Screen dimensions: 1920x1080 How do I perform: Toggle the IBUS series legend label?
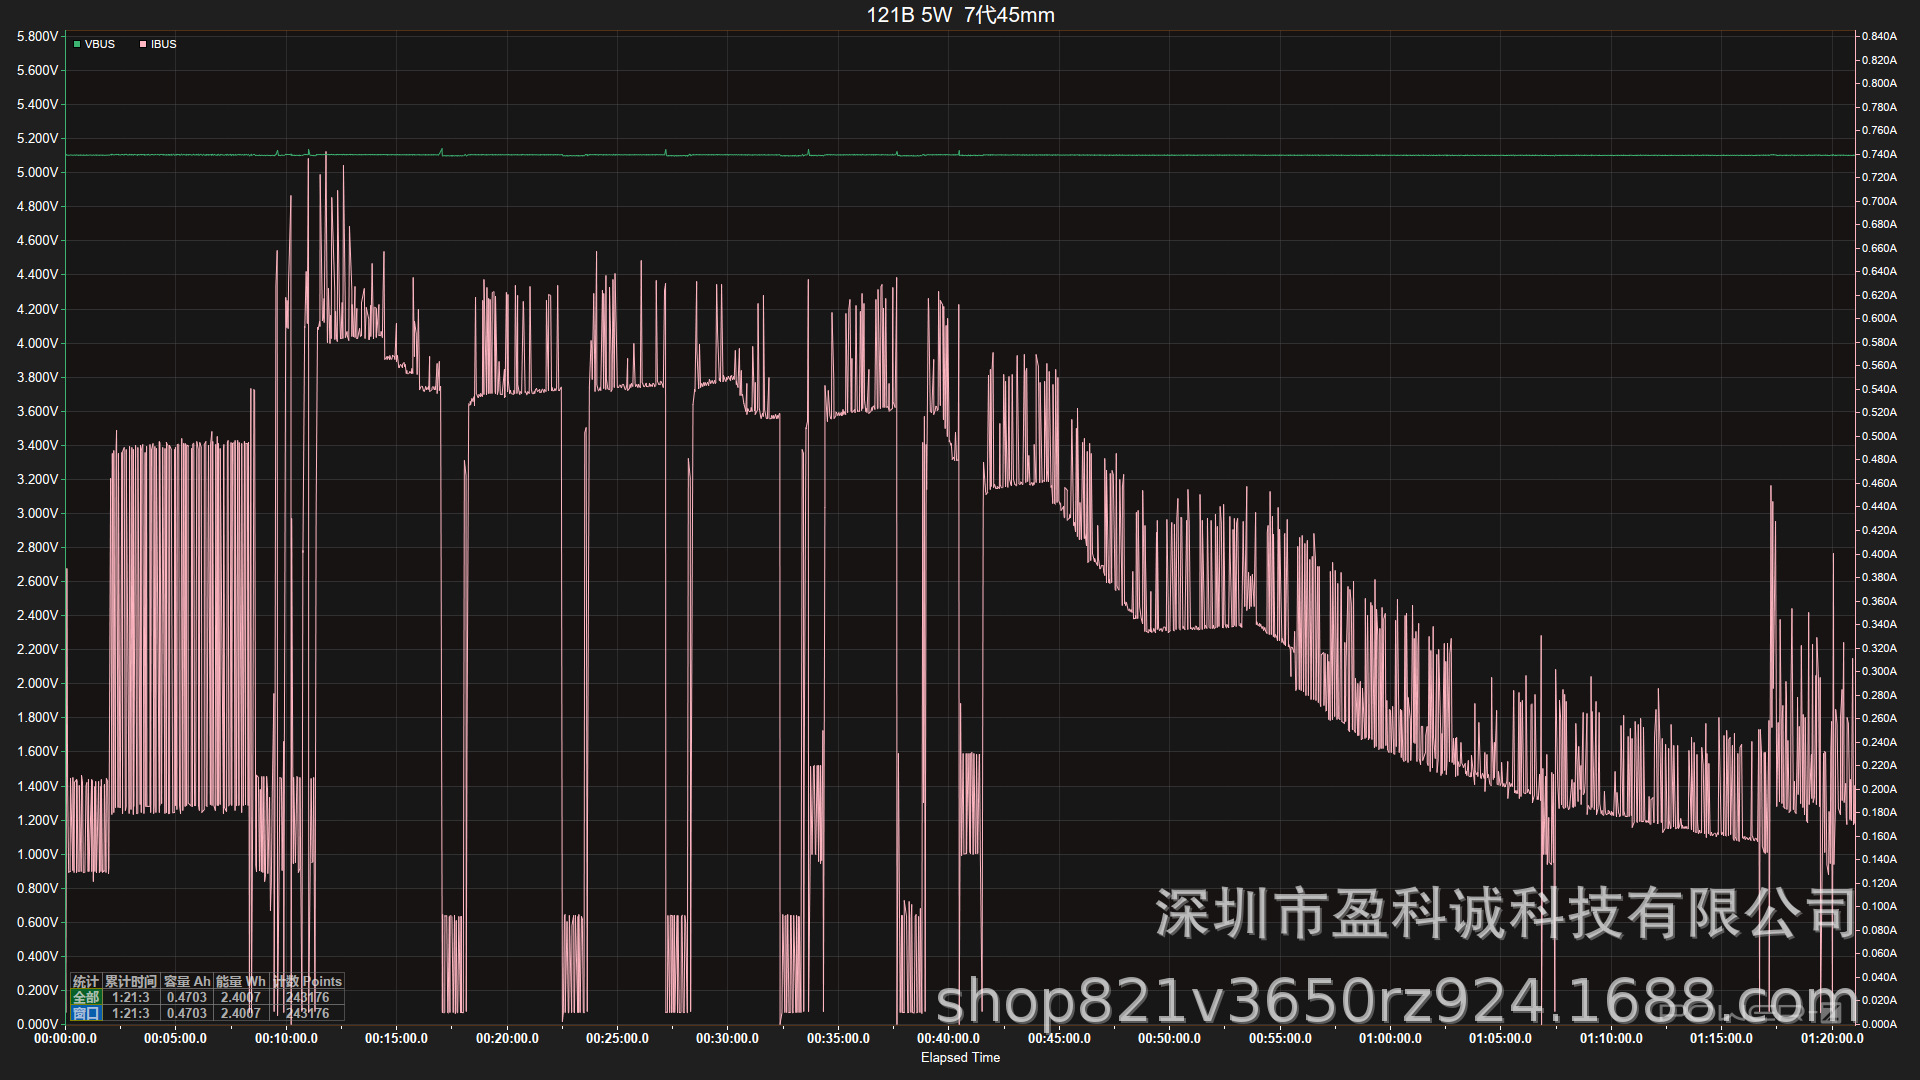coord(164,44)
